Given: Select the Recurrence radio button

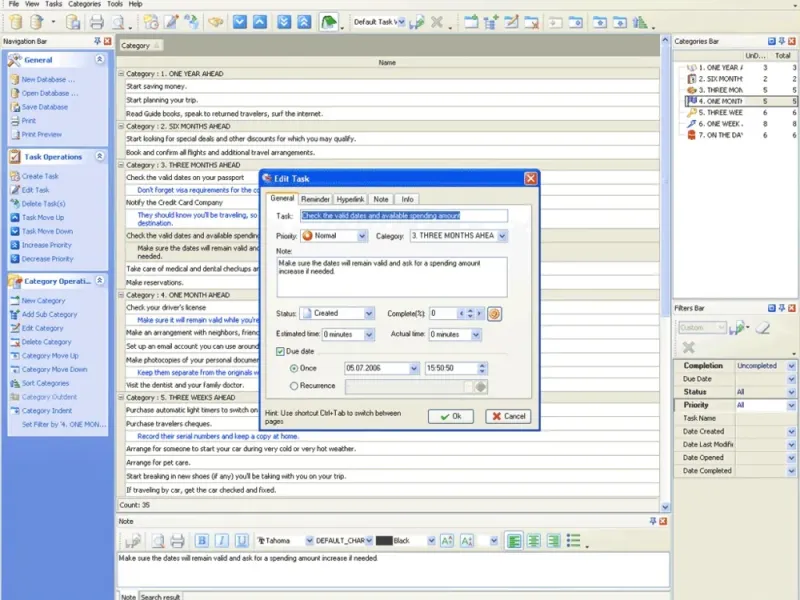Looking at the screenshot, I should 293,385.
